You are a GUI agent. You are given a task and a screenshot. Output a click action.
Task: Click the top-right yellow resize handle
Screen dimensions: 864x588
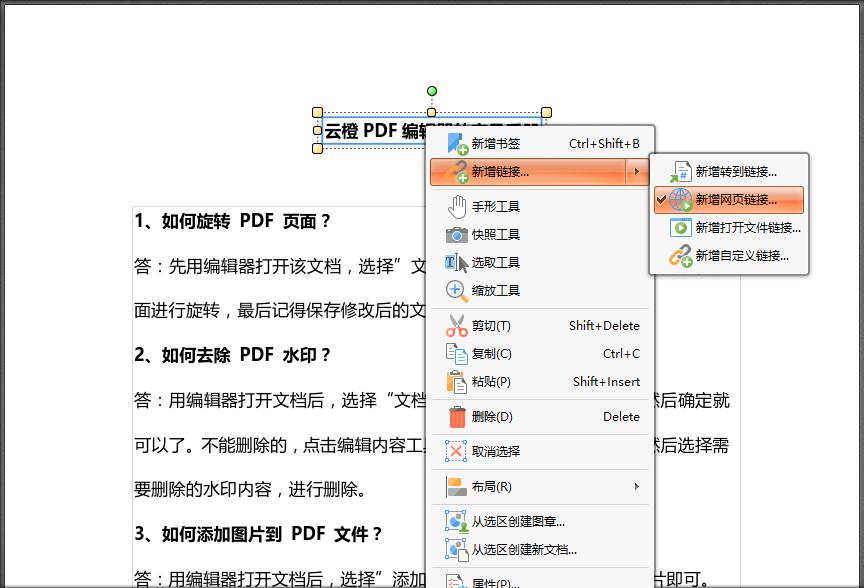[546, 112]
